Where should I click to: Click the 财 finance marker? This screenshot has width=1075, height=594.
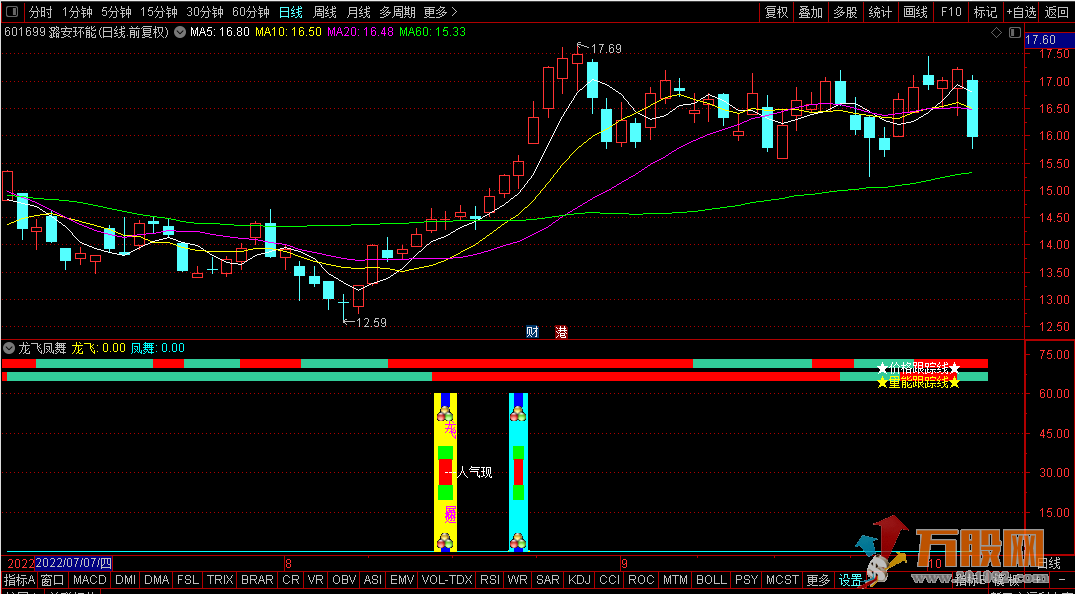532,333
